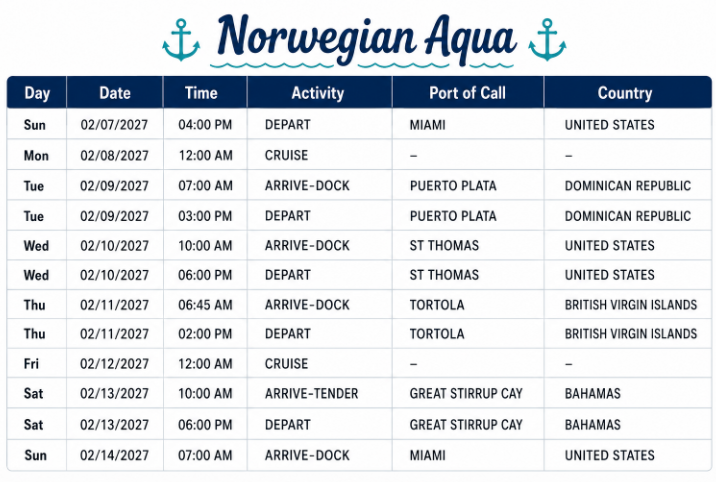Viewport: 716px width, 482px height.
Task: Click the Country column header
Action: coord(627,93)
